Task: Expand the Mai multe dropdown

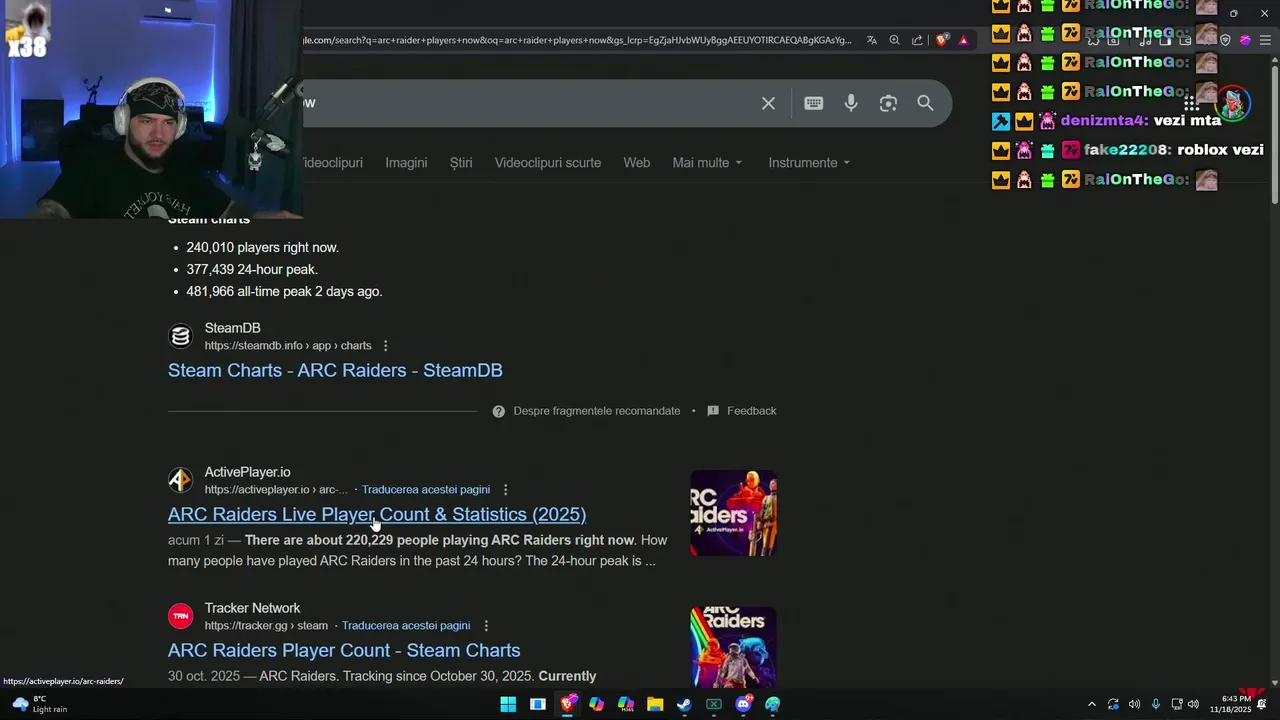Action: click(x=707, y=162)
